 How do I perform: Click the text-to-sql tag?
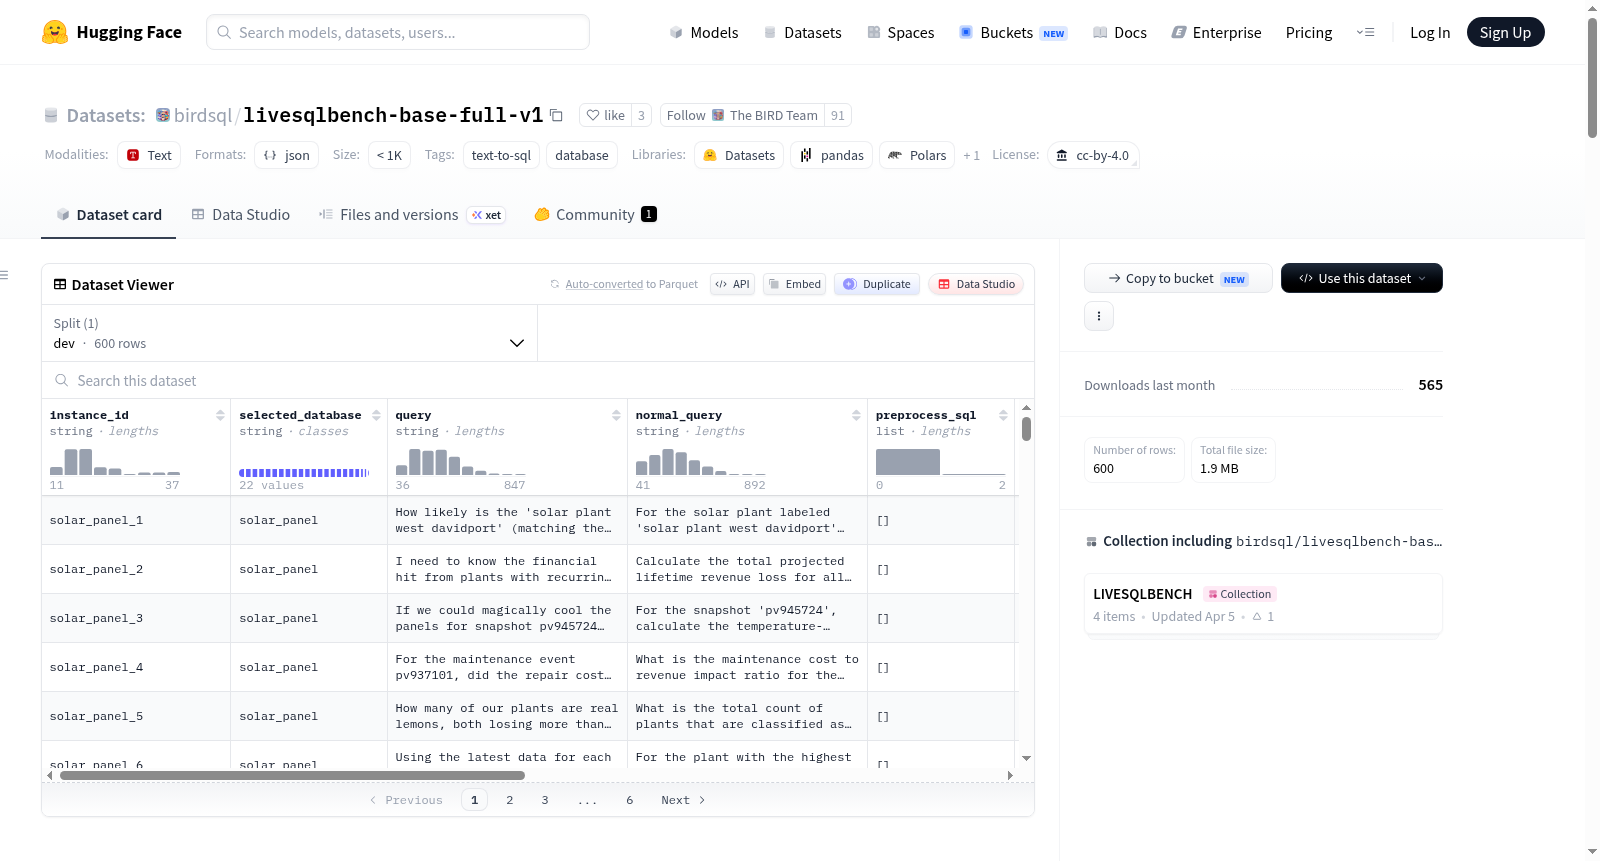(x=501, y=155)
